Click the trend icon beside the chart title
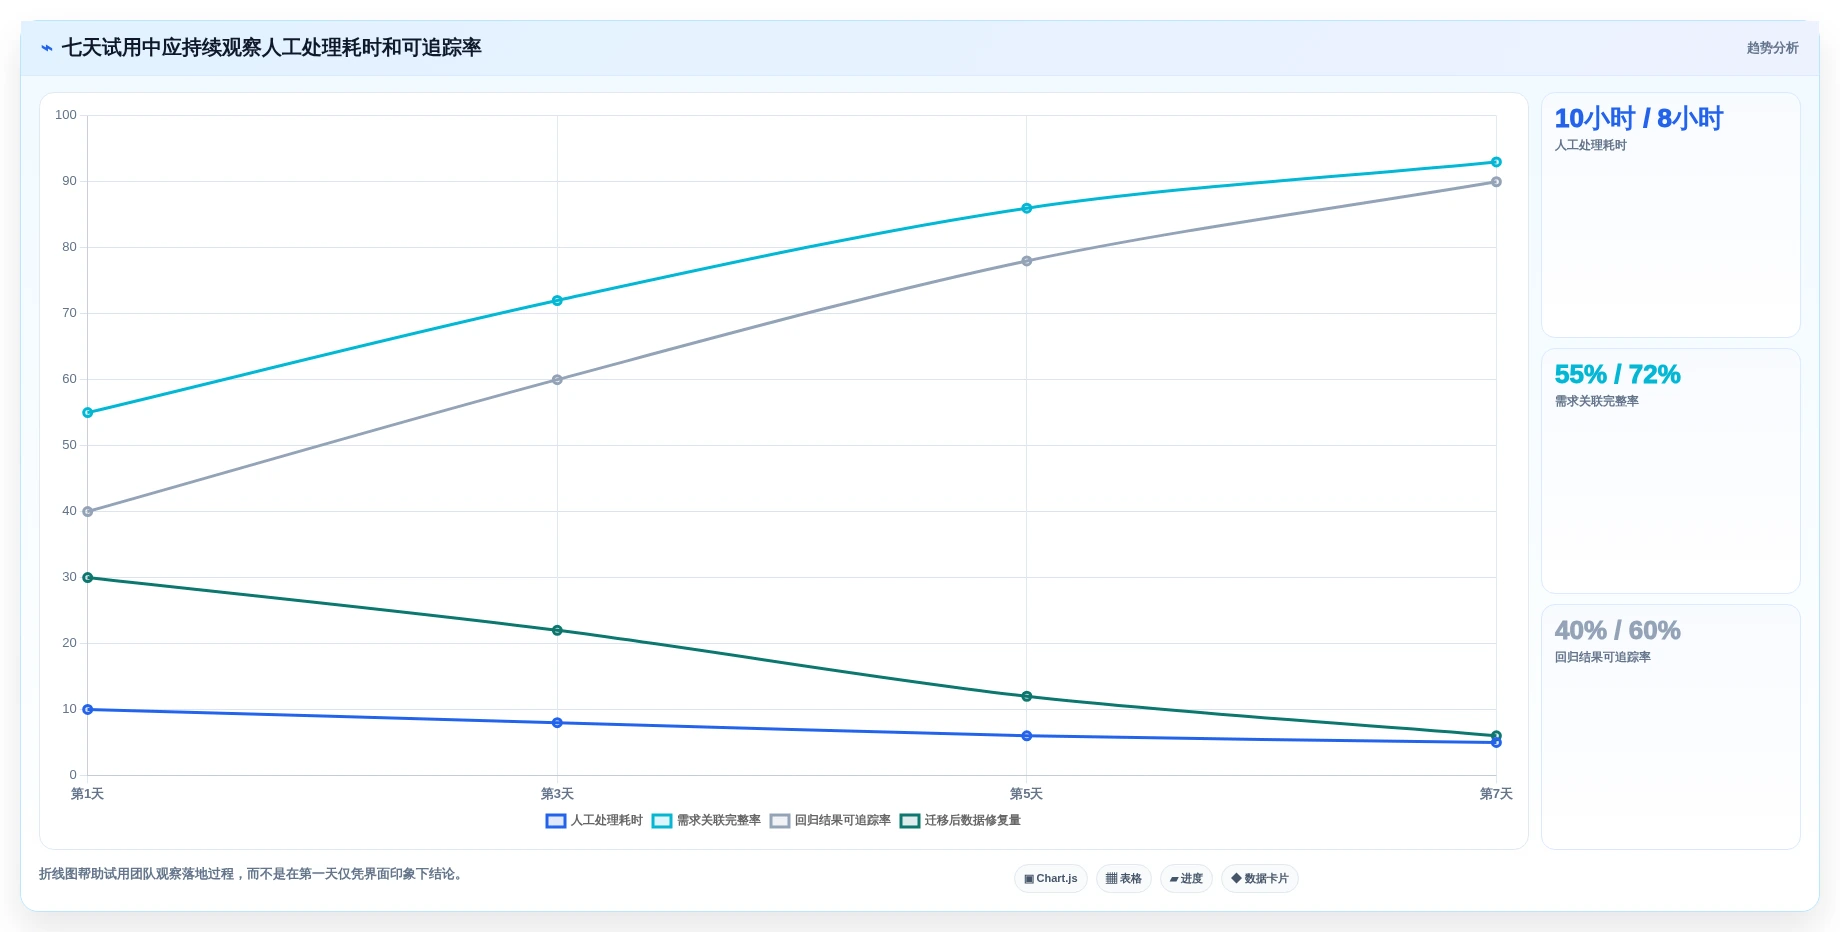Screen dimensions: 1840x932 point(47,48)
